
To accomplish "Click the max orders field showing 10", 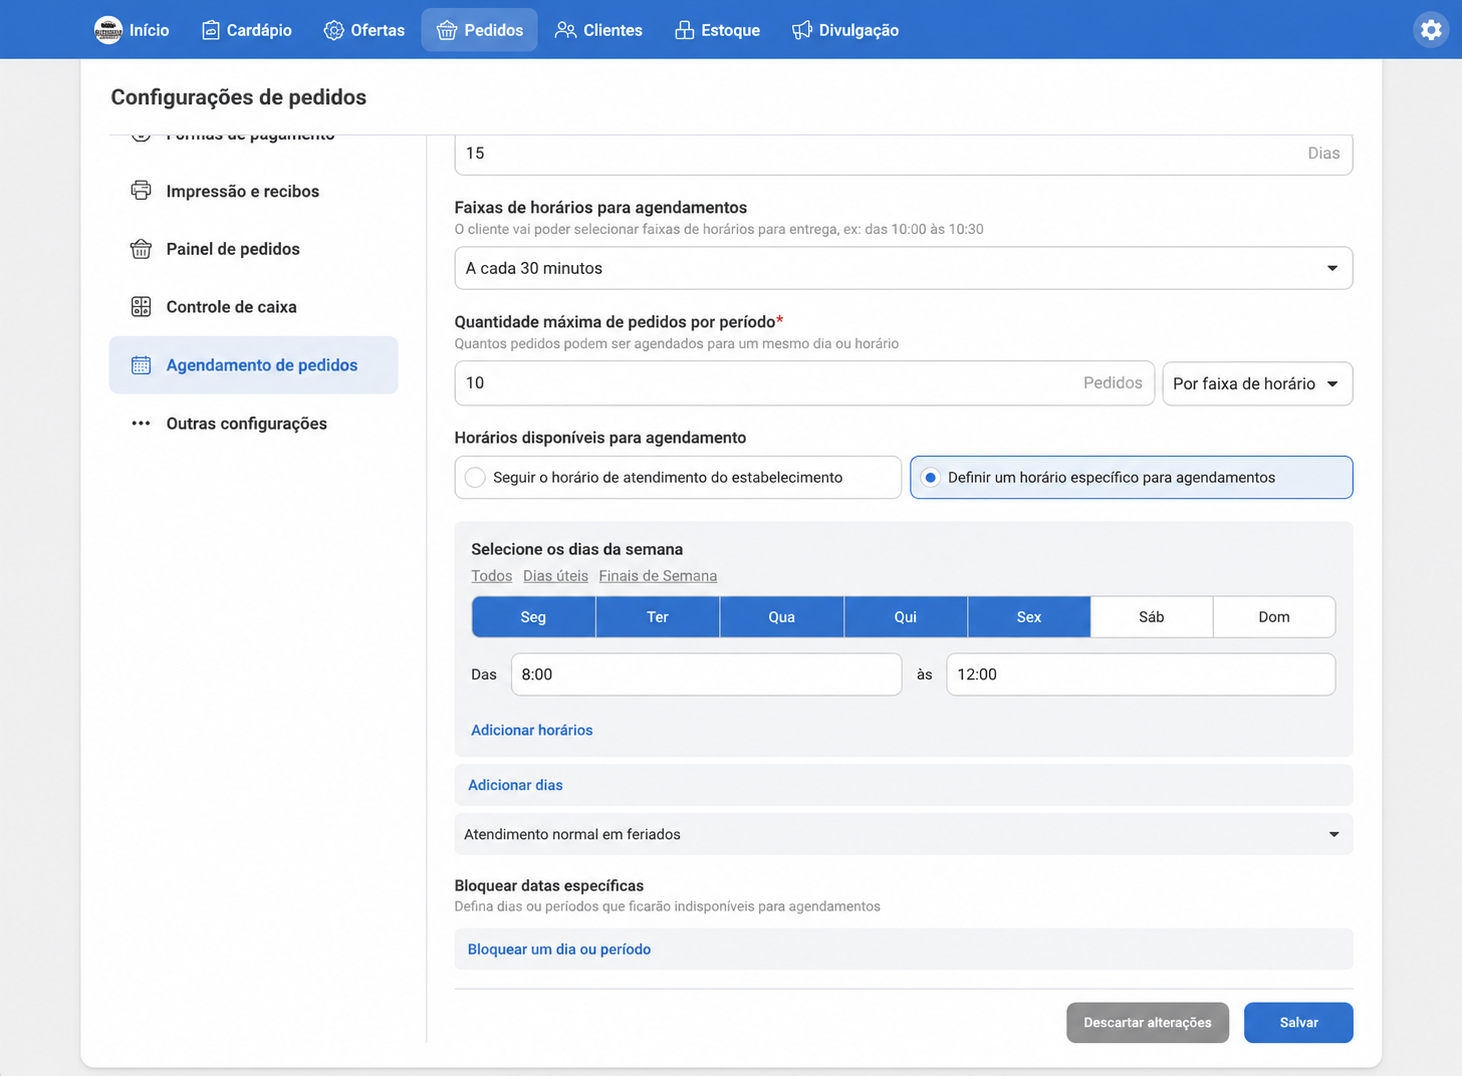I will (804, 383).
